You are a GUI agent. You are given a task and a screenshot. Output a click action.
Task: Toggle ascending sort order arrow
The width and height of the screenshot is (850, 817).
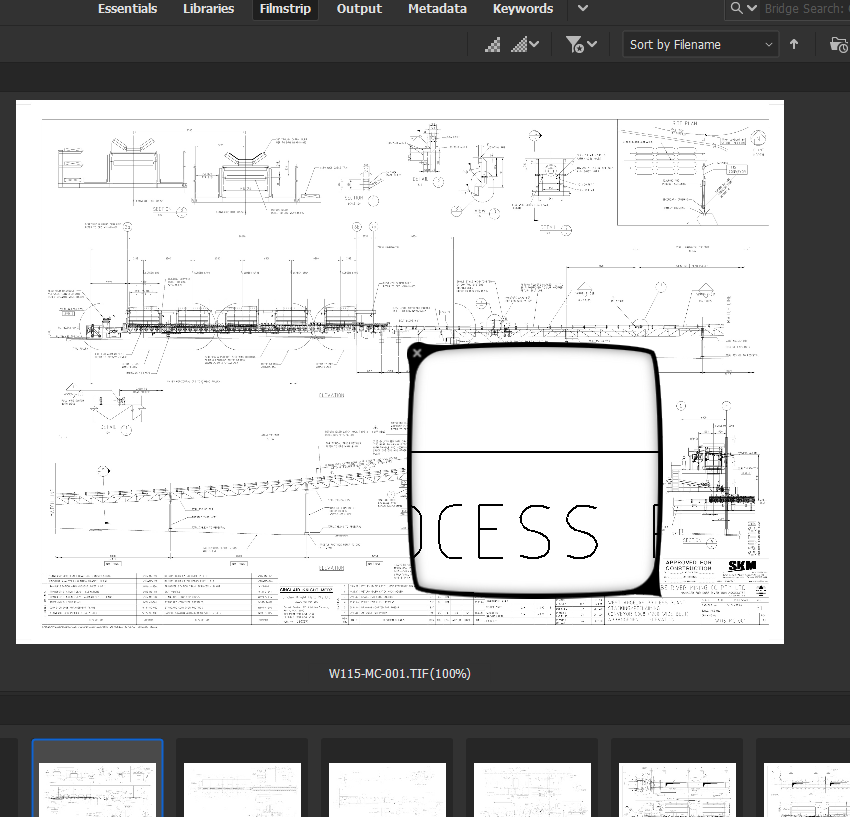(794, 44)
